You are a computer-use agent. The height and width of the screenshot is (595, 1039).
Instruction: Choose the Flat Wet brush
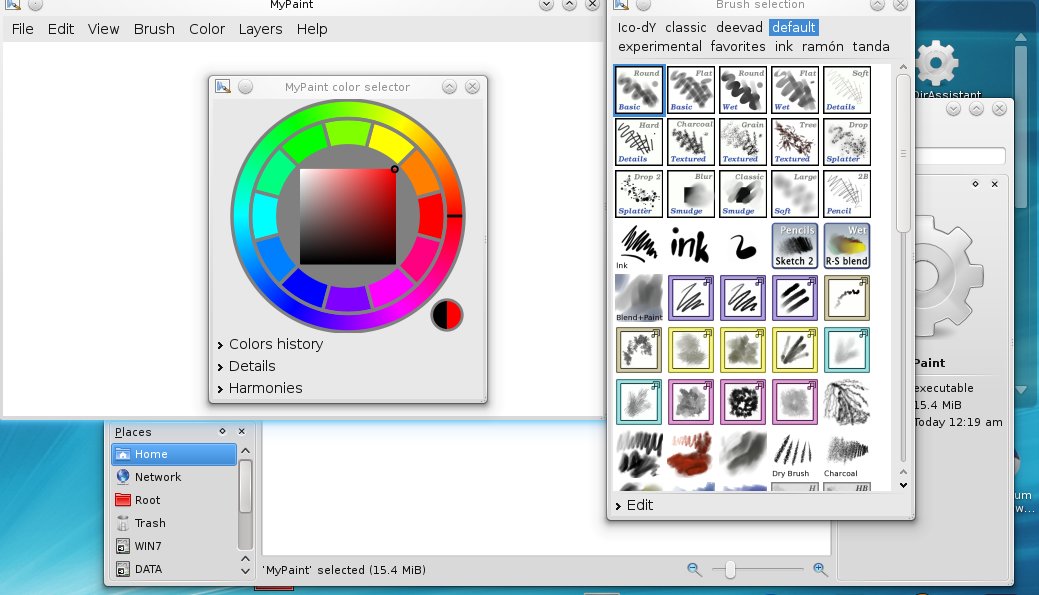[x=794, y=90]
